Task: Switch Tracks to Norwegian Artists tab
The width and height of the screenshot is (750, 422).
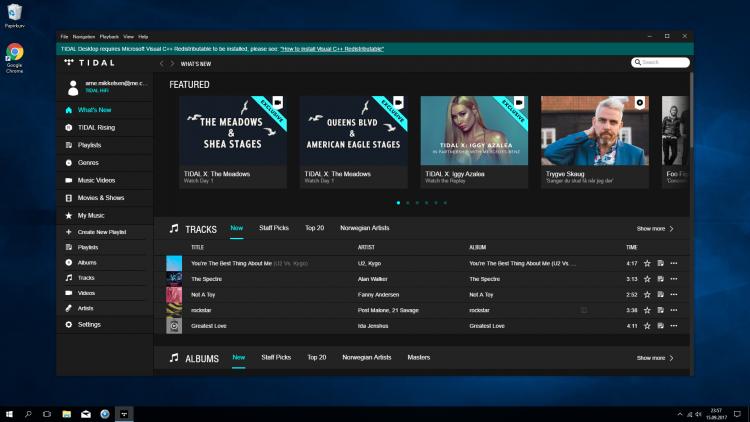Action: (x=364, y=228)
